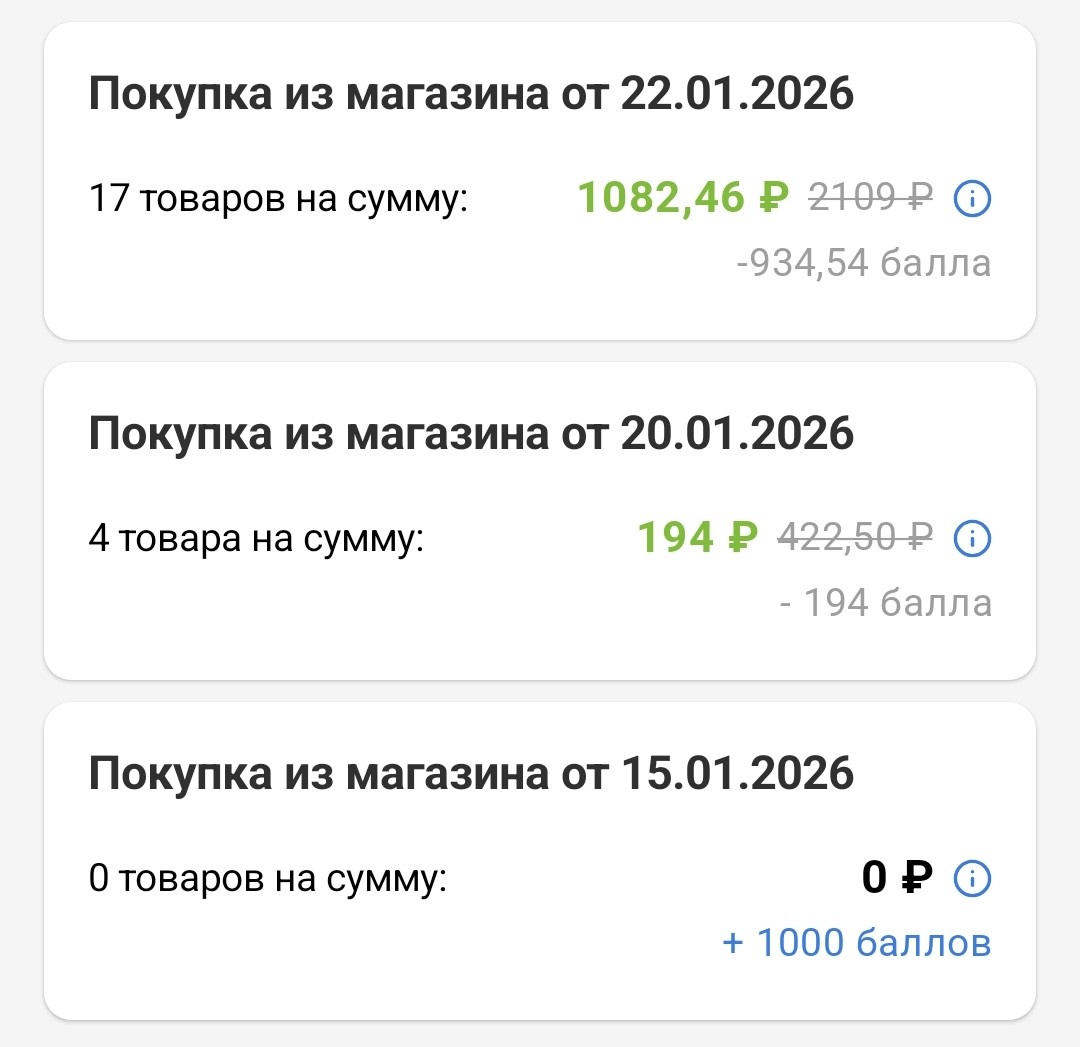Image resolution: width=1080 pixels, height=1047 pixels.
Task: Open info icon for 22.01.2026 purchase
Action: (x=972, y=200)
